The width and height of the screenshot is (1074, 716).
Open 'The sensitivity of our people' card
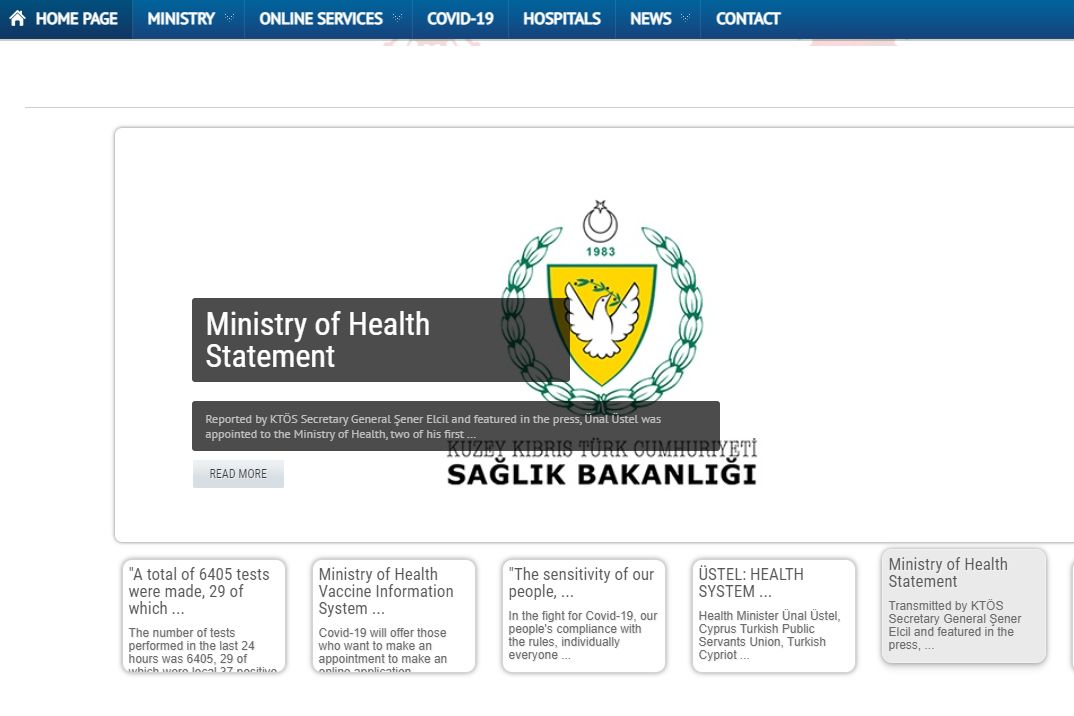(x=584, y=615)
